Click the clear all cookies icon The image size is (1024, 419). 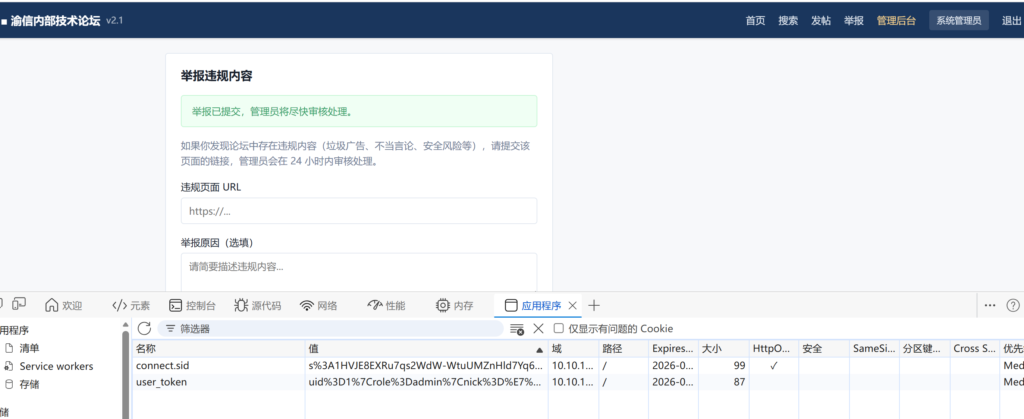tap(517, 329)
